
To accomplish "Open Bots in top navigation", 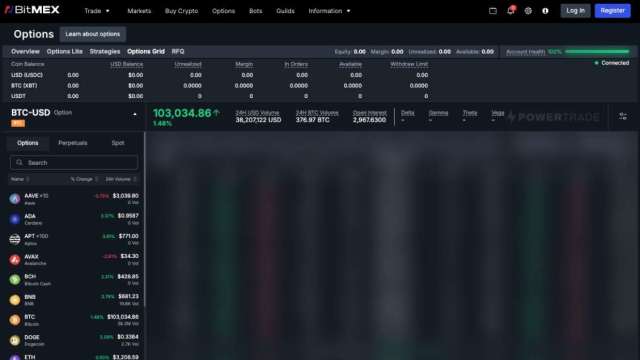I will point(256,11).
